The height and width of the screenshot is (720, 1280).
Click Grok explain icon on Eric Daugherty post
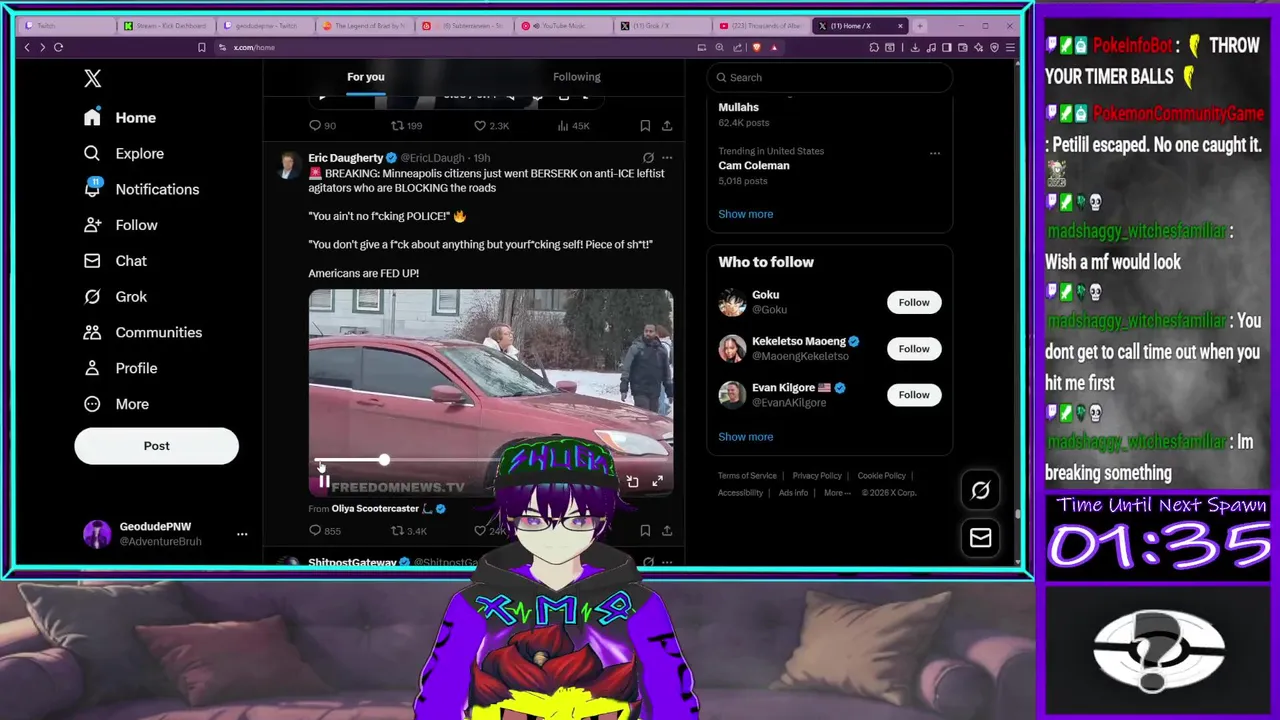648,158
